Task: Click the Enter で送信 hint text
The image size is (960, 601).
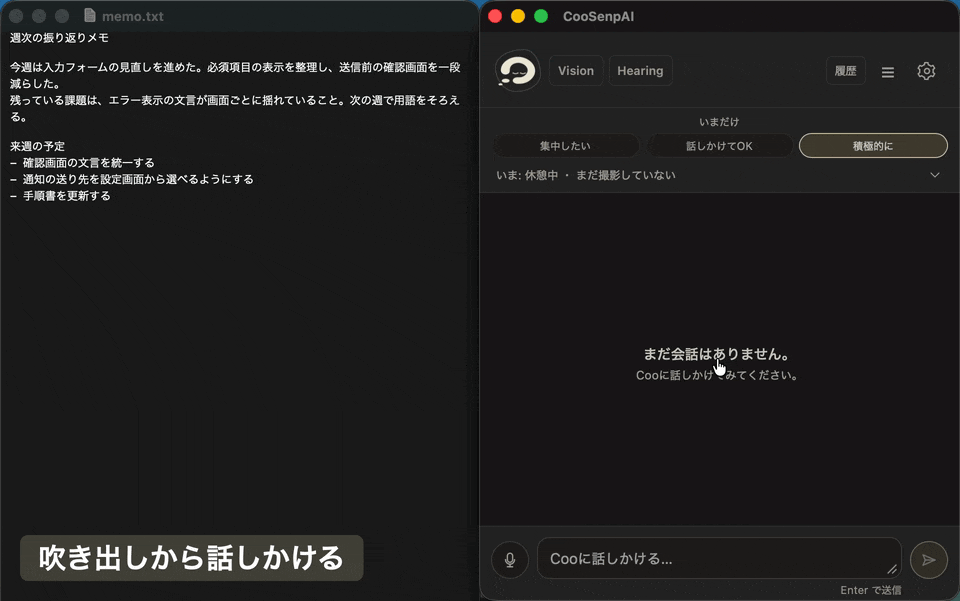Action: 870,590
